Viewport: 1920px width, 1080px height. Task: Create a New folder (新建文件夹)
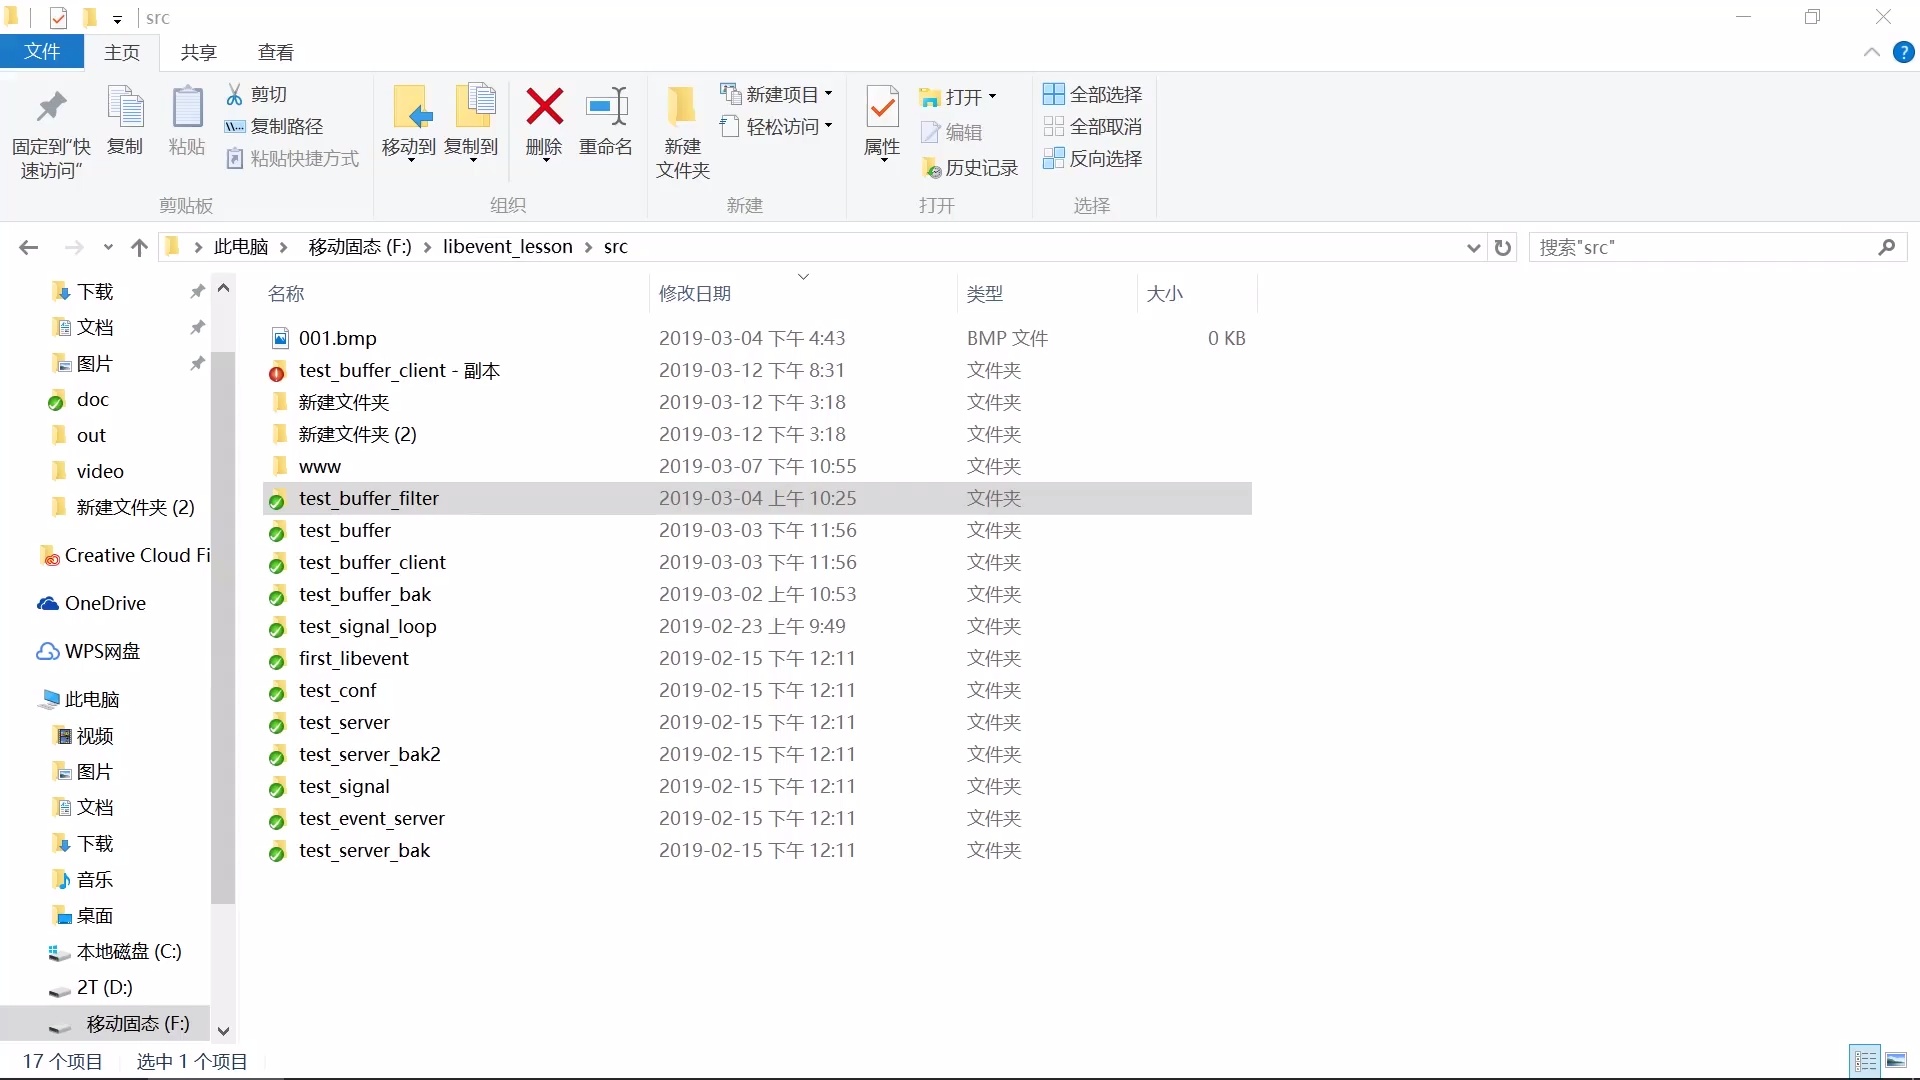(683, 132)
